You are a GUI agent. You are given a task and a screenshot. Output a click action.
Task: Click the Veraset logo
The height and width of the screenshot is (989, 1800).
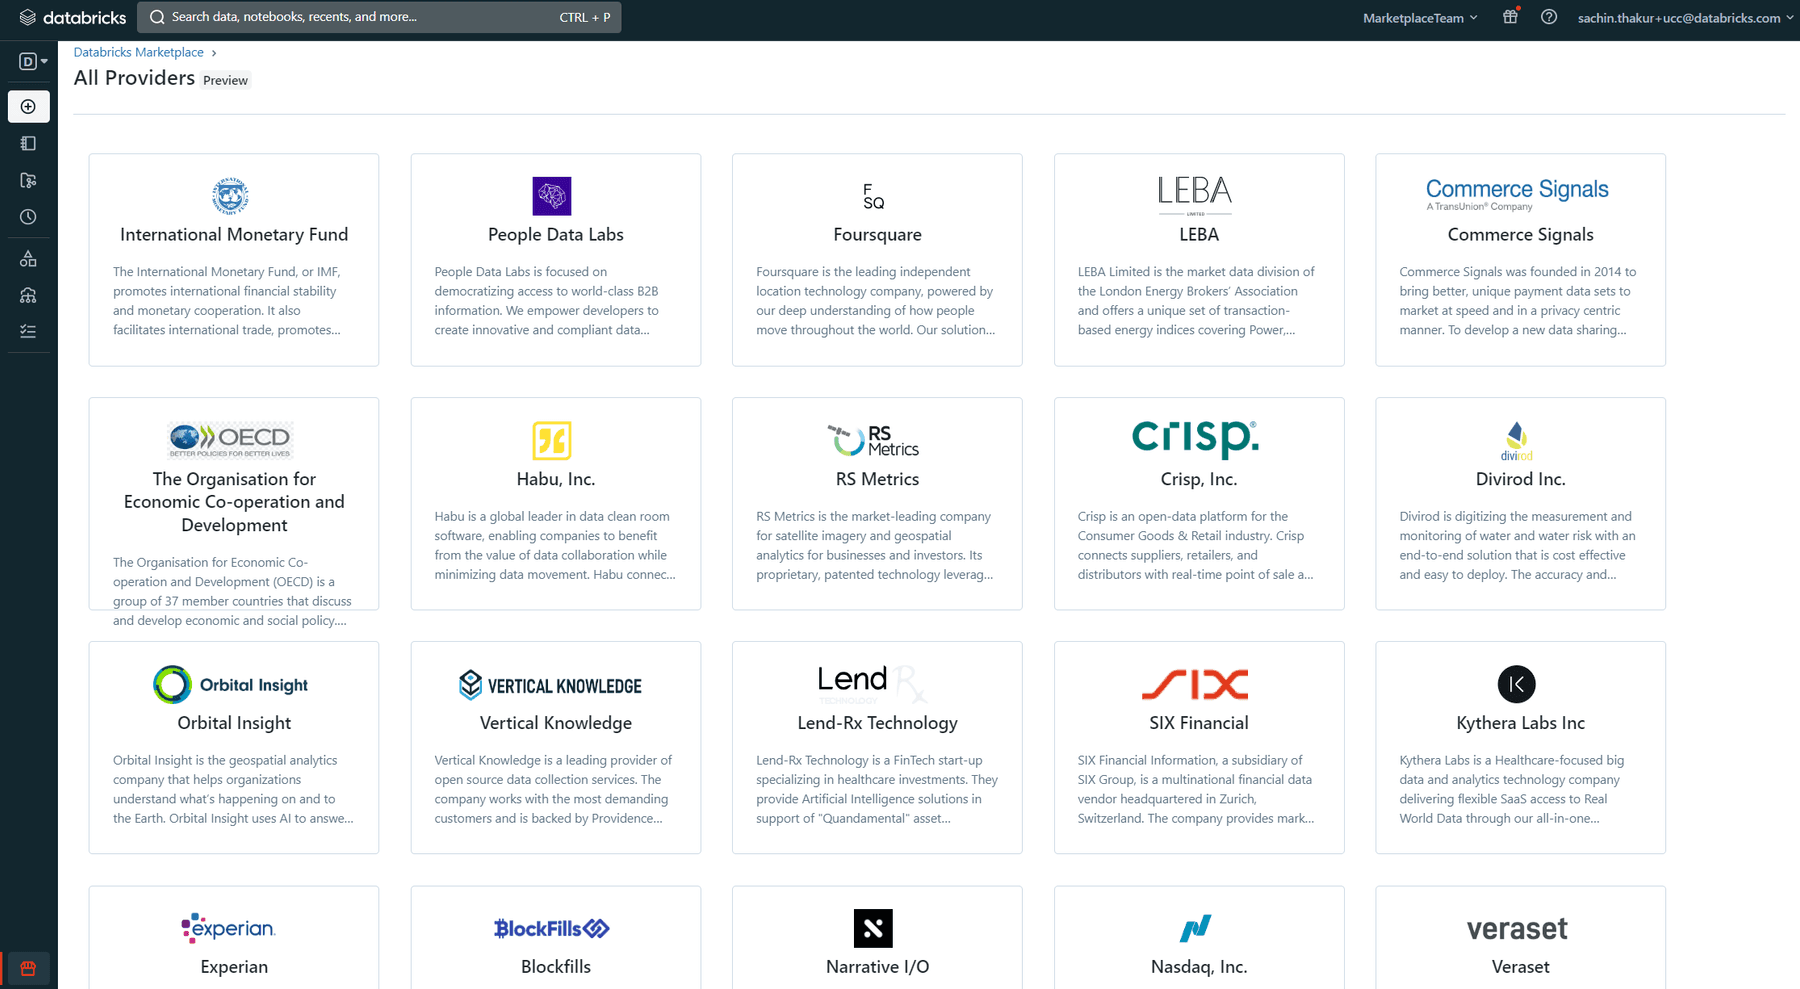tap(1517, 929)
